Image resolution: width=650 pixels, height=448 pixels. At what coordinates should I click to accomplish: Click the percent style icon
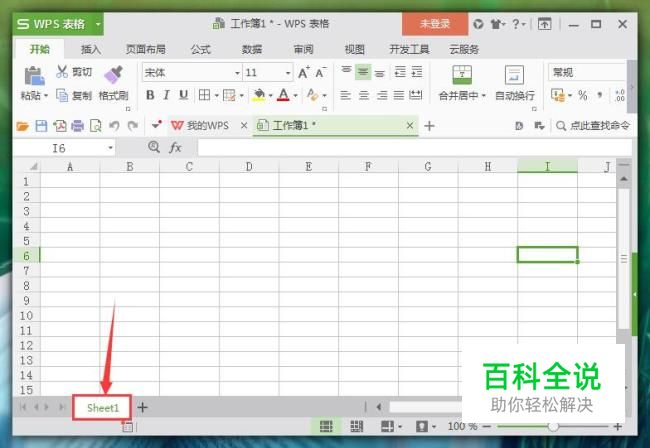click(582, 96)
